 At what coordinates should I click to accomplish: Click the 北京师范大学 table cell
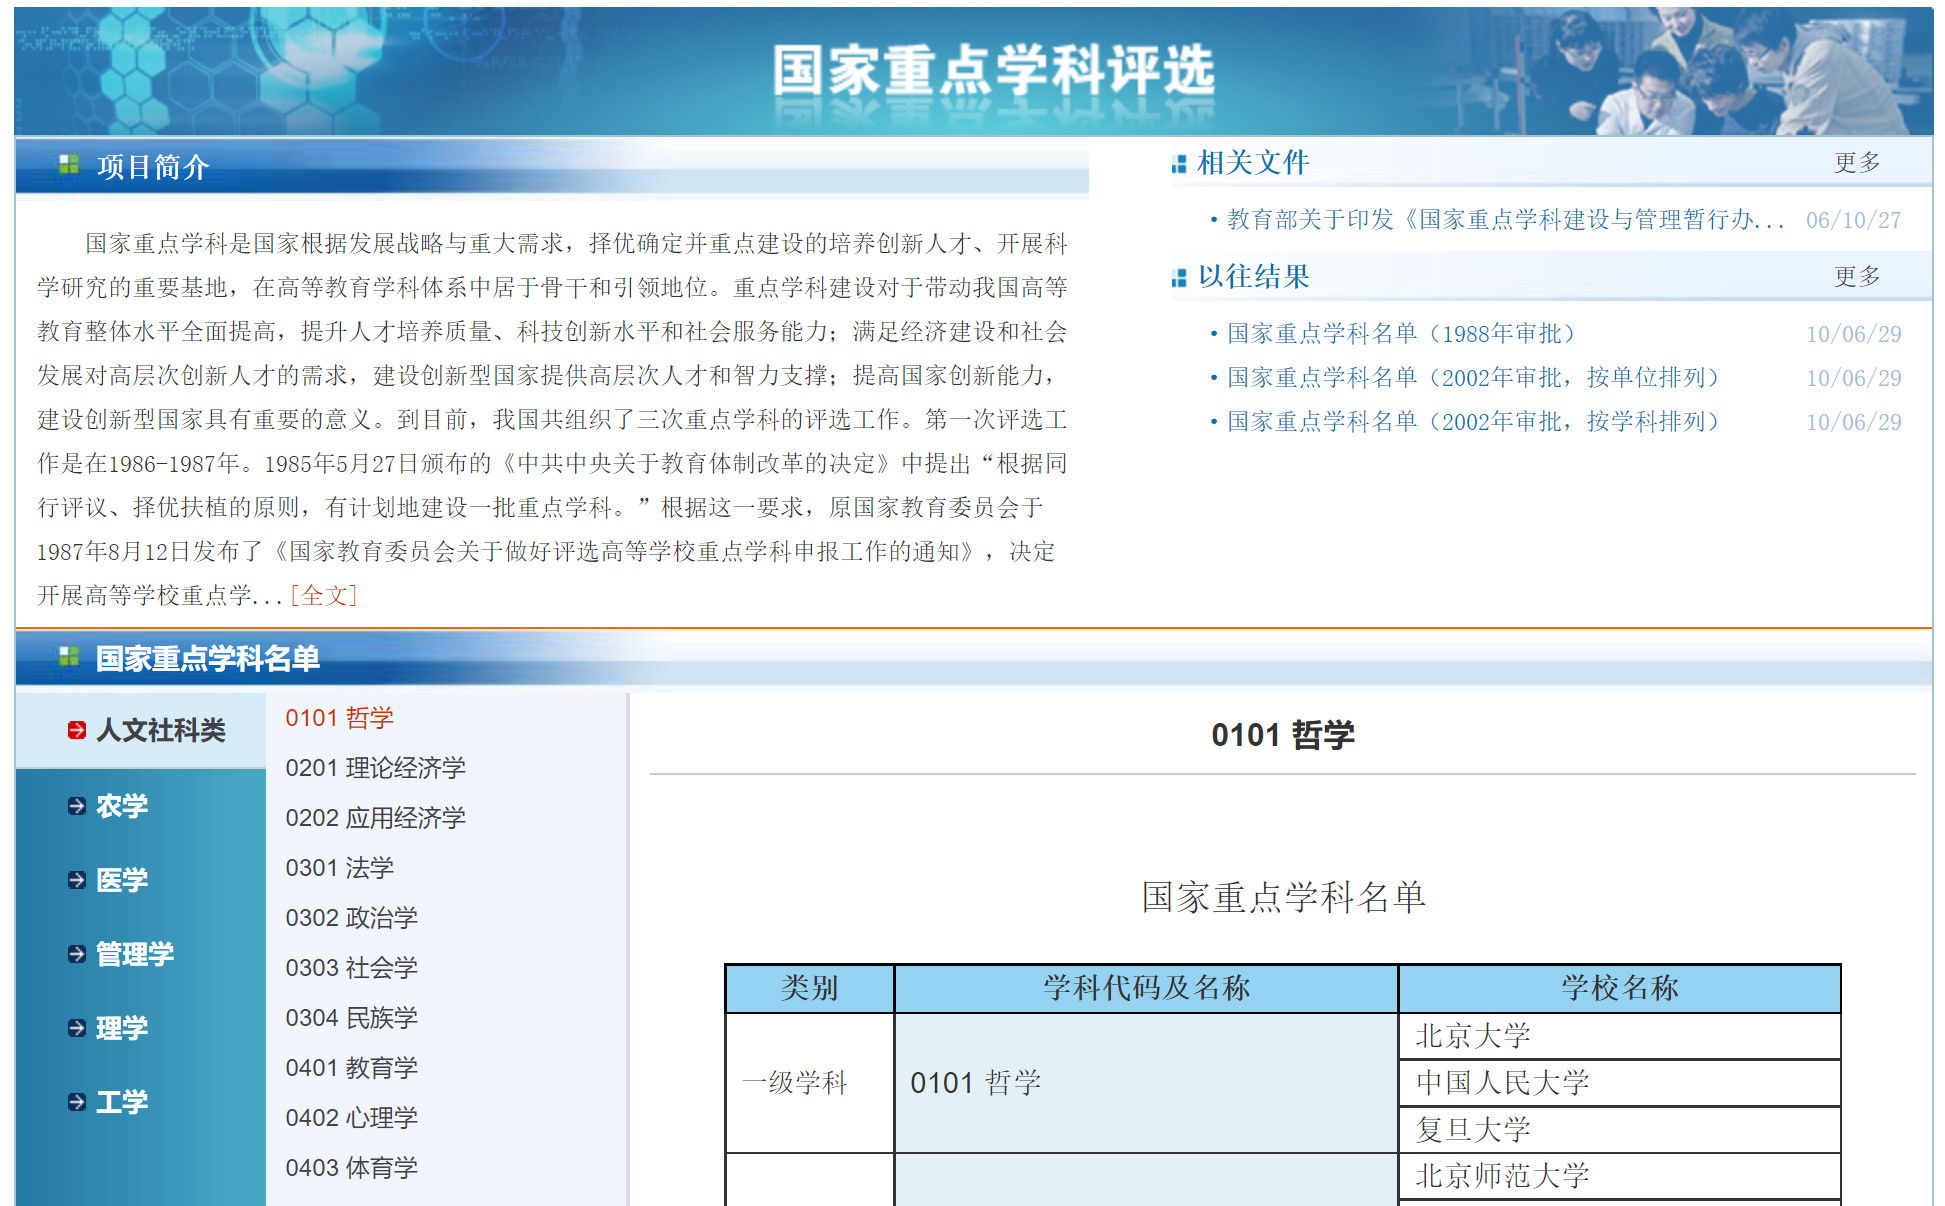tap(1619, 1176)
